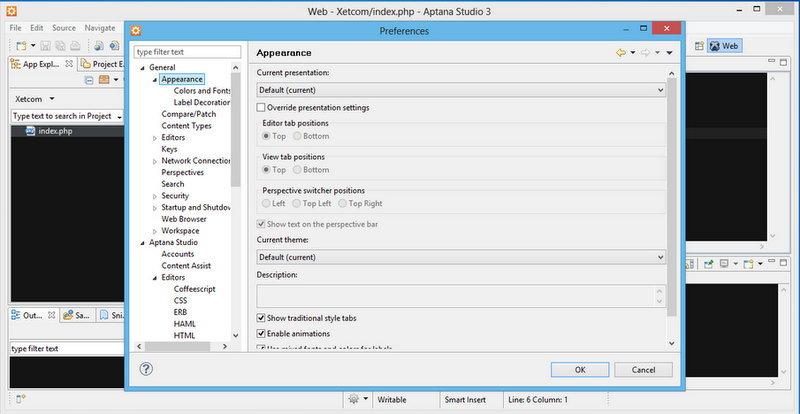
Task: Click the Save toolbar icon in main window
Action: (45, 46)
